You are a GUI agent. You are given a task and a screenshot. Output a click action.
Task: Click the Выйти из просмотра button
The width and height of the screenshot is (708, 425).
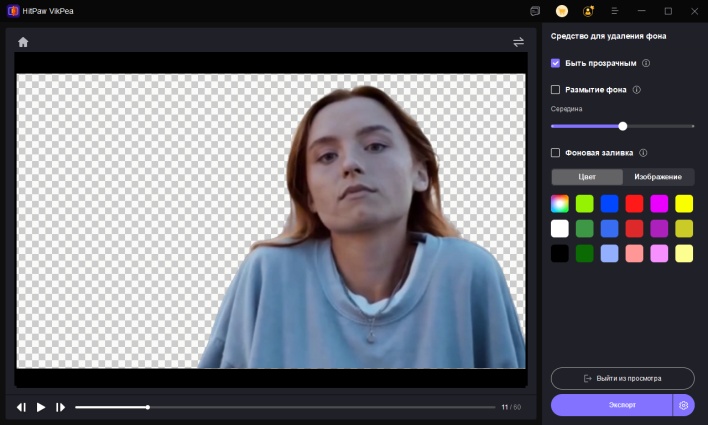pyautogui.click(x=622, y=378)
